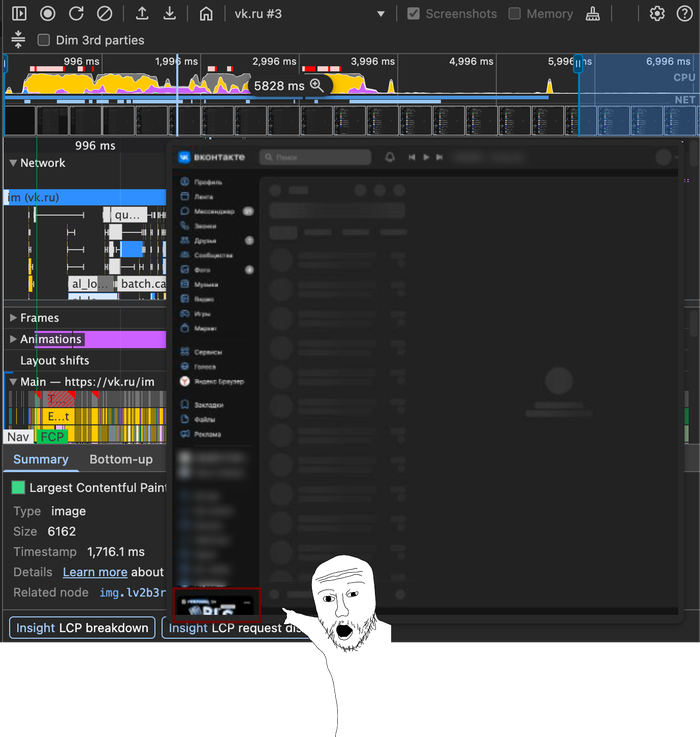The width and height of the screenshot is (700, 737).
Task: Toggle the DevTools sidebar panel icon
Action: tap(19, 14)
